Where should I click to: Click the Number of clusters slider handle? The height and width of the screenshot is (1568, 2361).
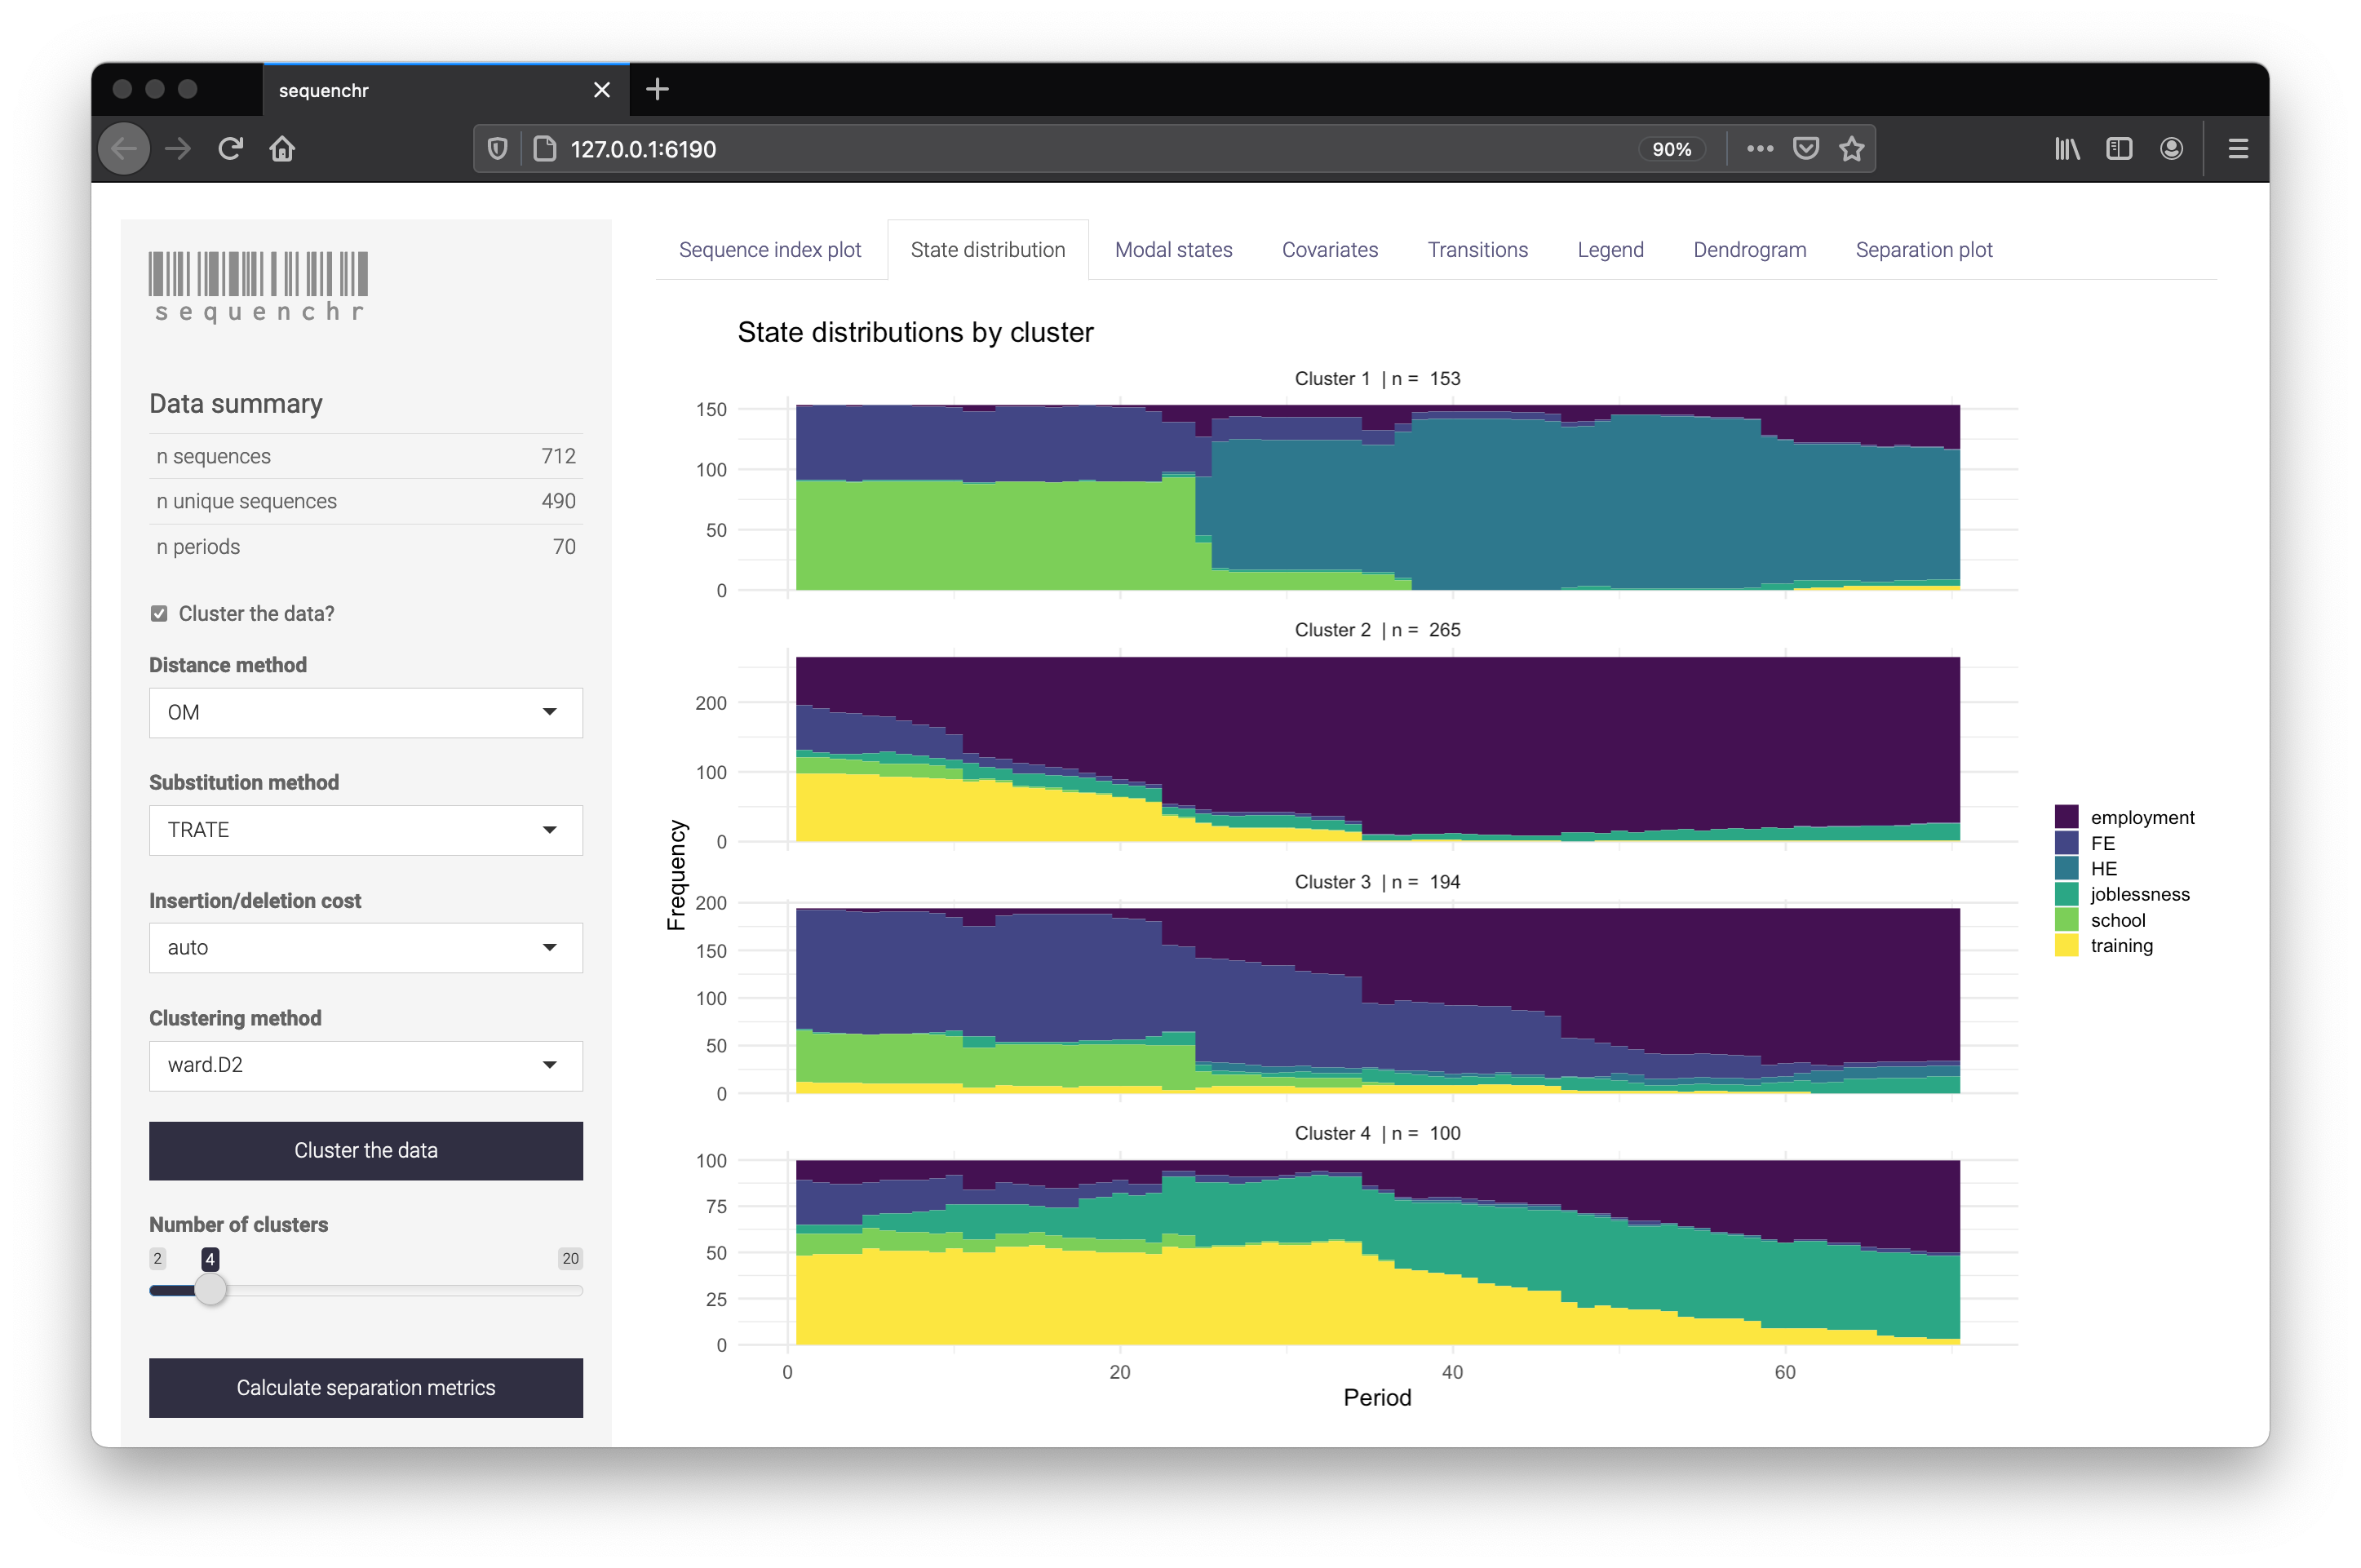[x=210, y=1290]
